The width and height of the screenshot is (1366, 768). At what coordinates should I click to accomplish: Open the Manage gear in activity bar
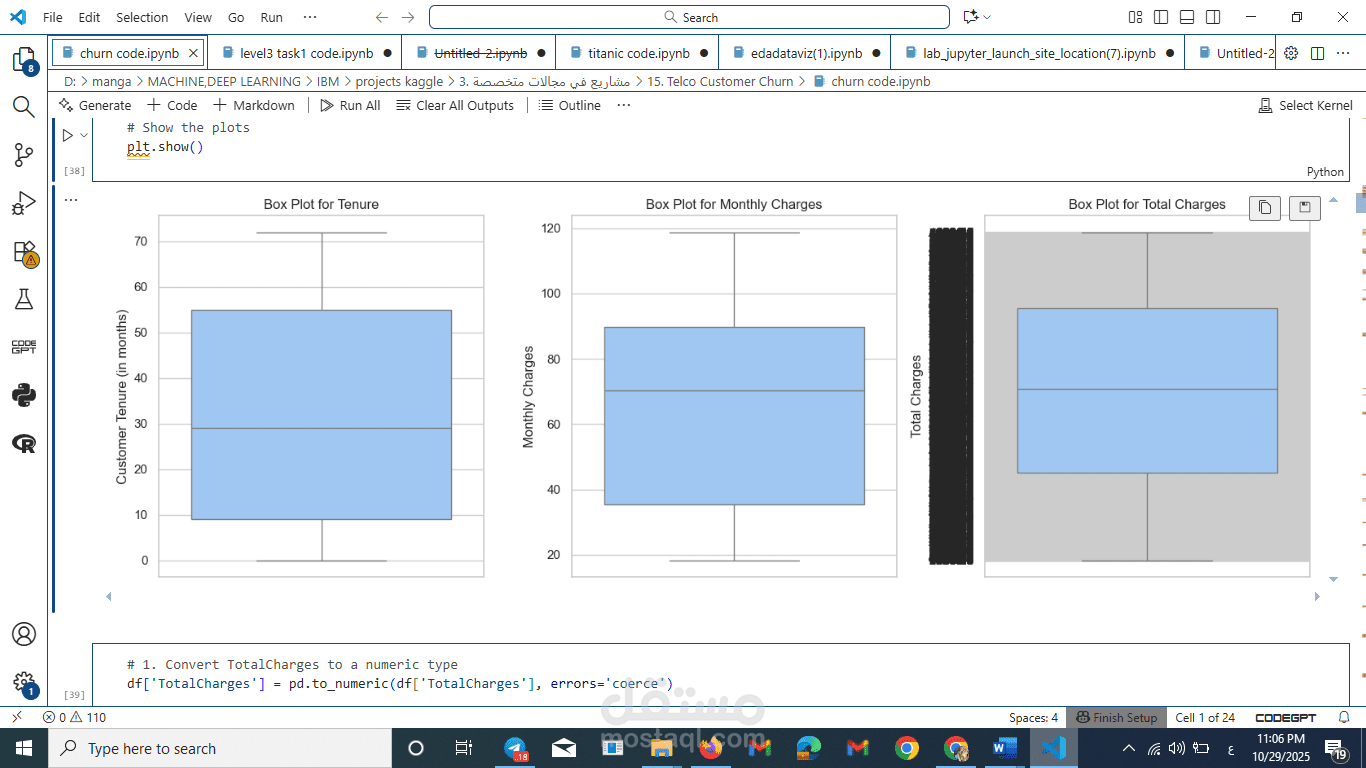click(24, 683)
